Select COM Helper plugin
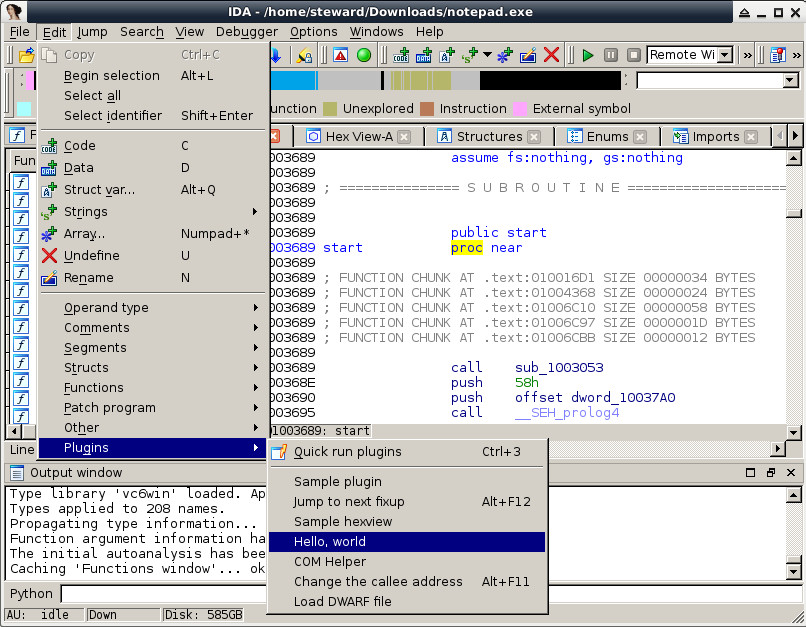The width and height of the screenshot is (806, 627). (407, 562)
